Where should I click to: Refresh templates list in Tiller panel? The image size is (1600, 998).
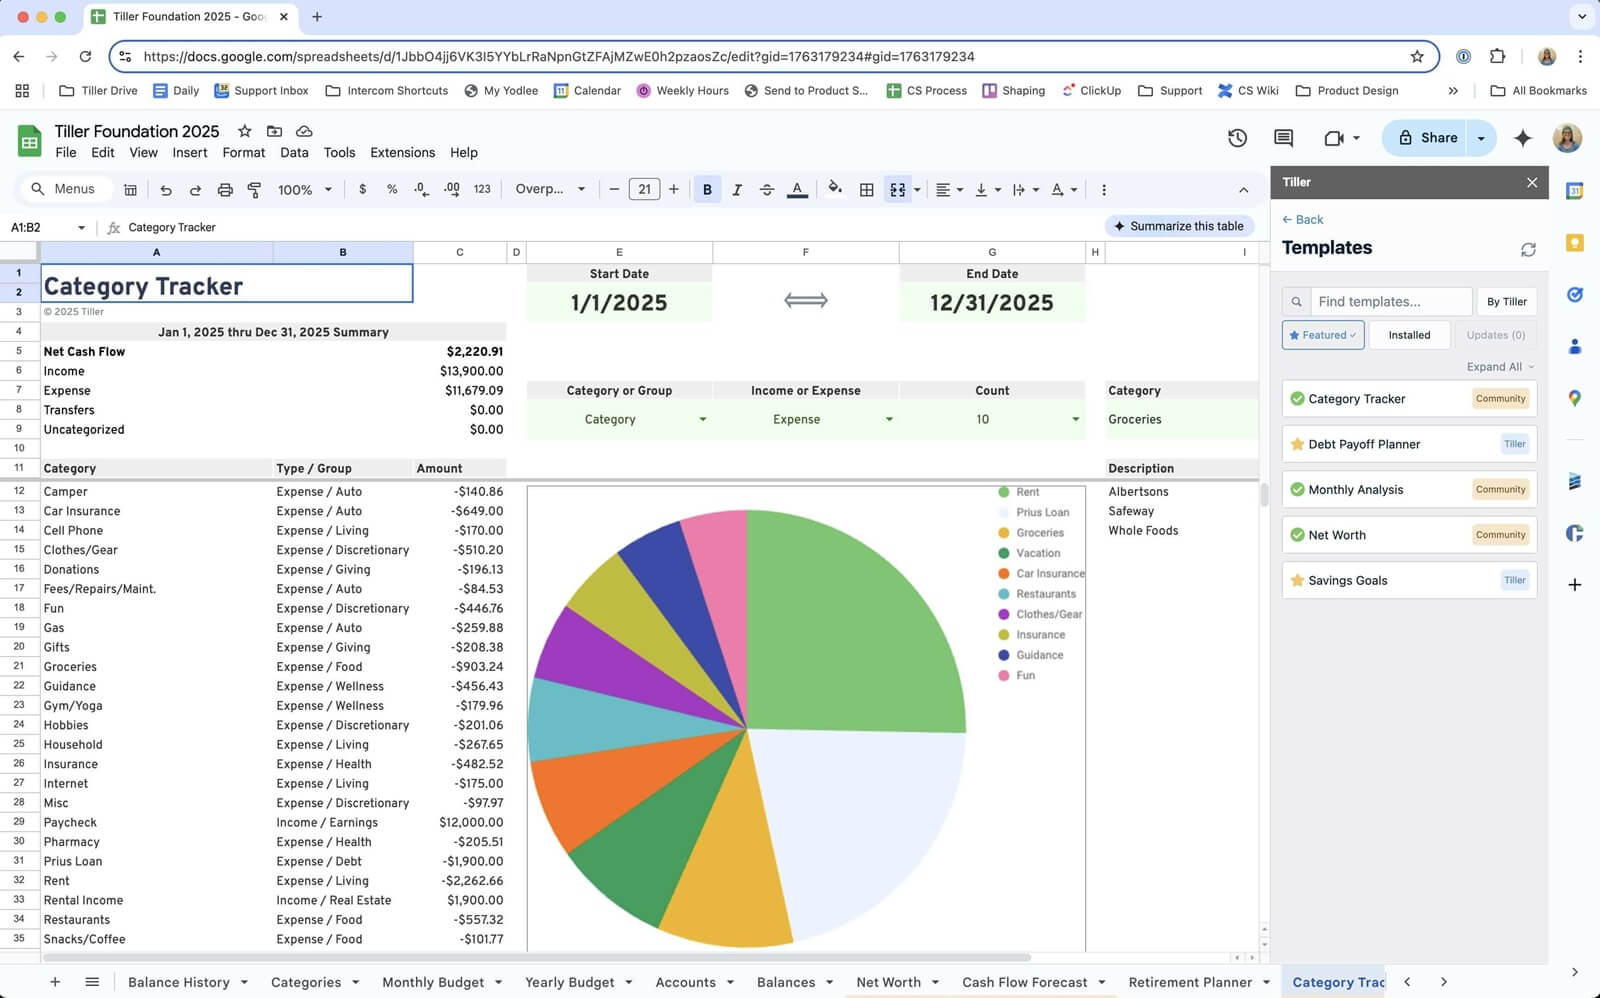(x=1528, y=249)
